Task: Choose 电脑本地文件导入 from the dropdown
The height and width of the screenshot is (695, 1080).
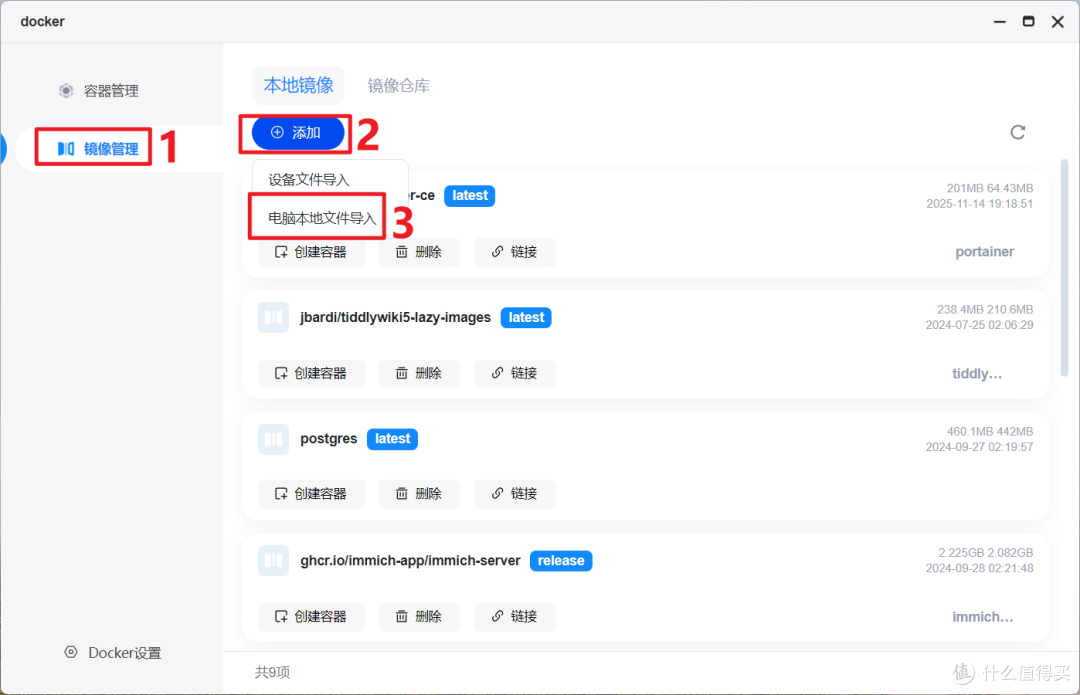Action: tap(322, 218)
